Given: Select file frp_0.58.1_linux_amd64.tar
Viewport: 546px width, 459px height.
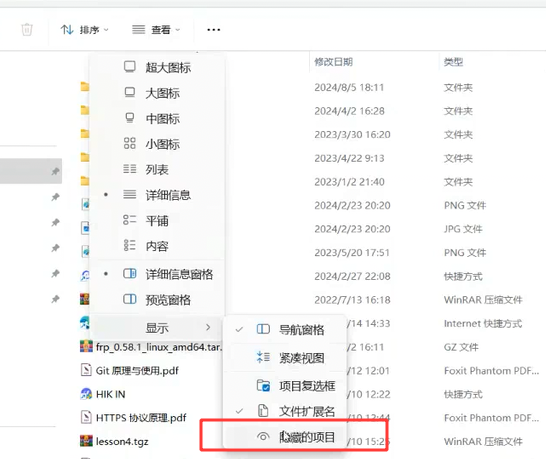Looking at the screenshot, I should [x=158, y=347].
